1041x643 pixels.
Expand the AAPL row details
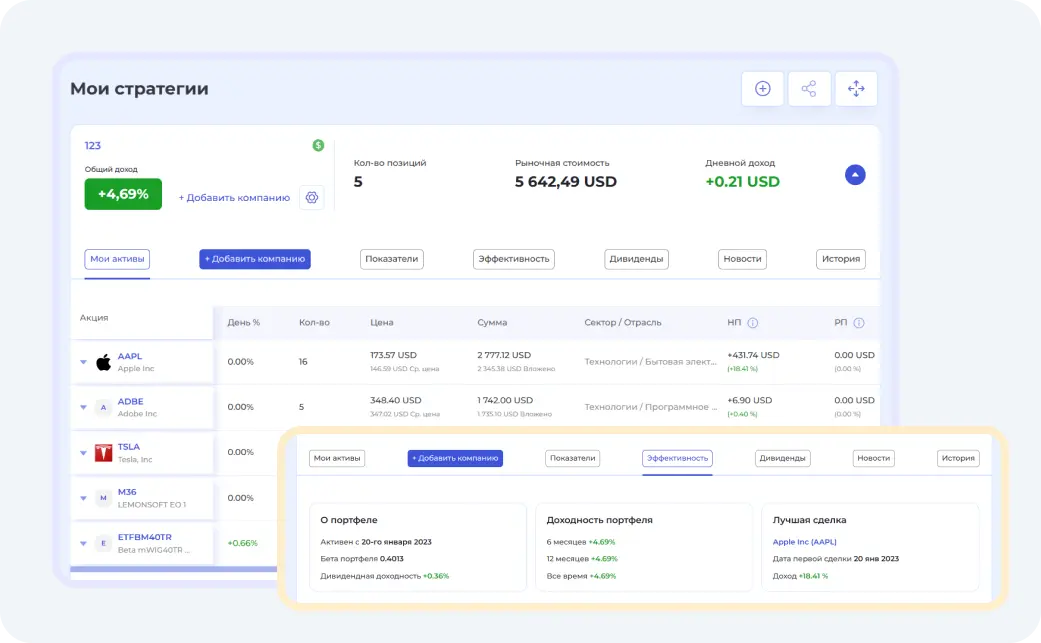point(83,362)
